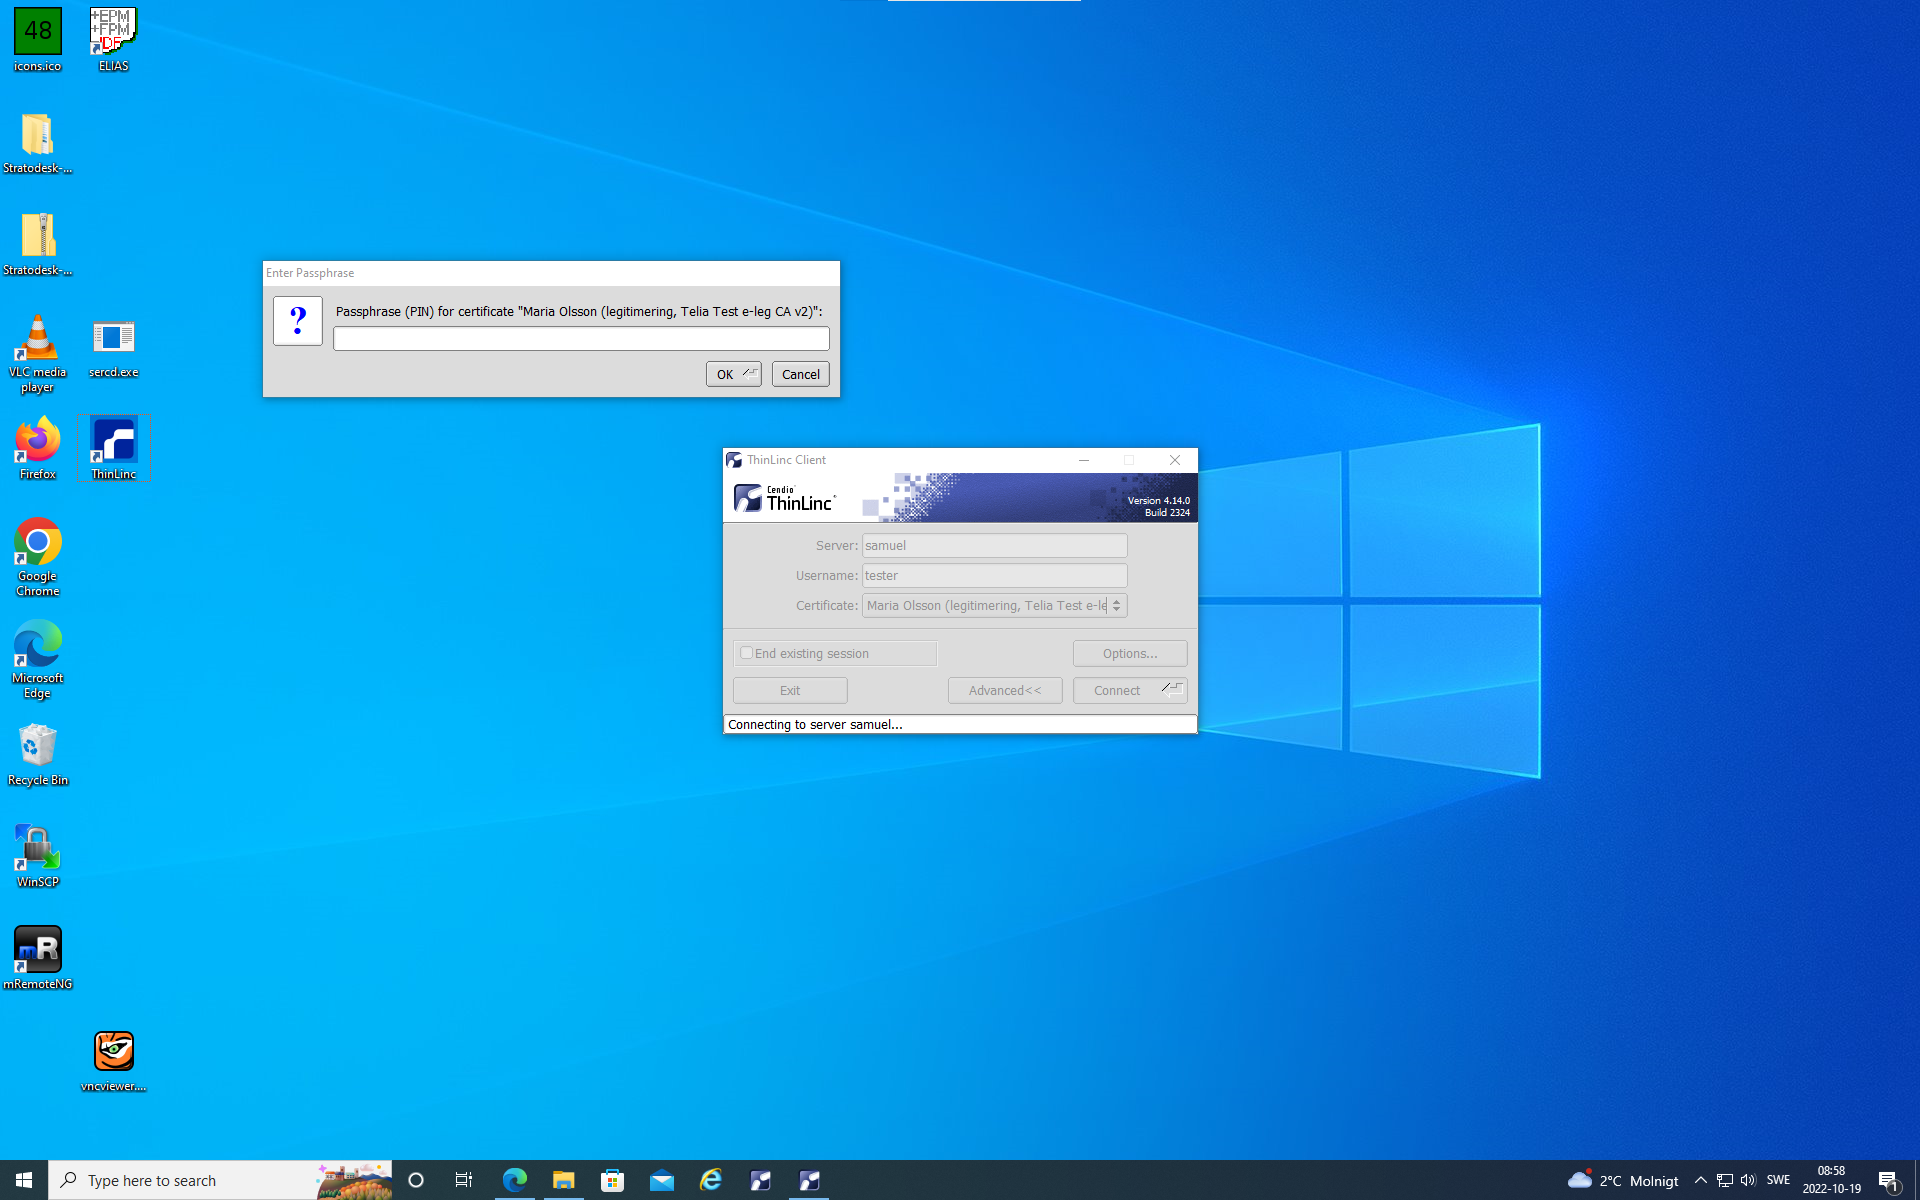Image resolution: width=1920 pixels, height=1200 pixels.
Task: Select the mRemoteNG desktop shortcut
Action: click(x=38, y=959)
